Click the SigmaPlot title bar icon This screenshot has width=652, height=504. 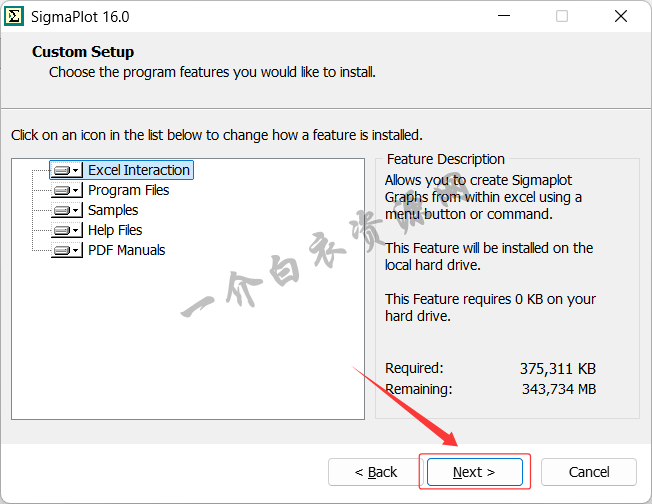pyautogui.click(x=15, y=16)
